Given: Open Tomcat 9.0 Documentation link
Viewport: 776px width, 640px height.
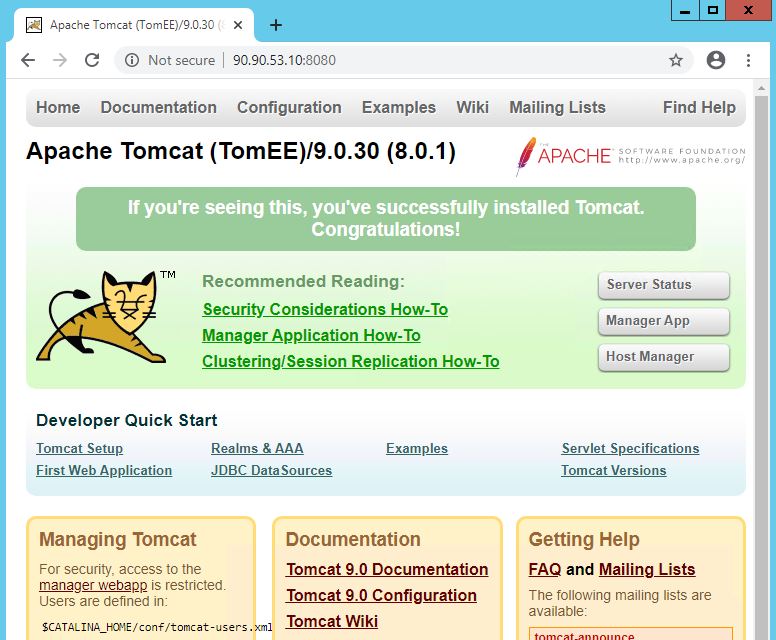Looking at the screenshot, I should [x=387, y=569].
